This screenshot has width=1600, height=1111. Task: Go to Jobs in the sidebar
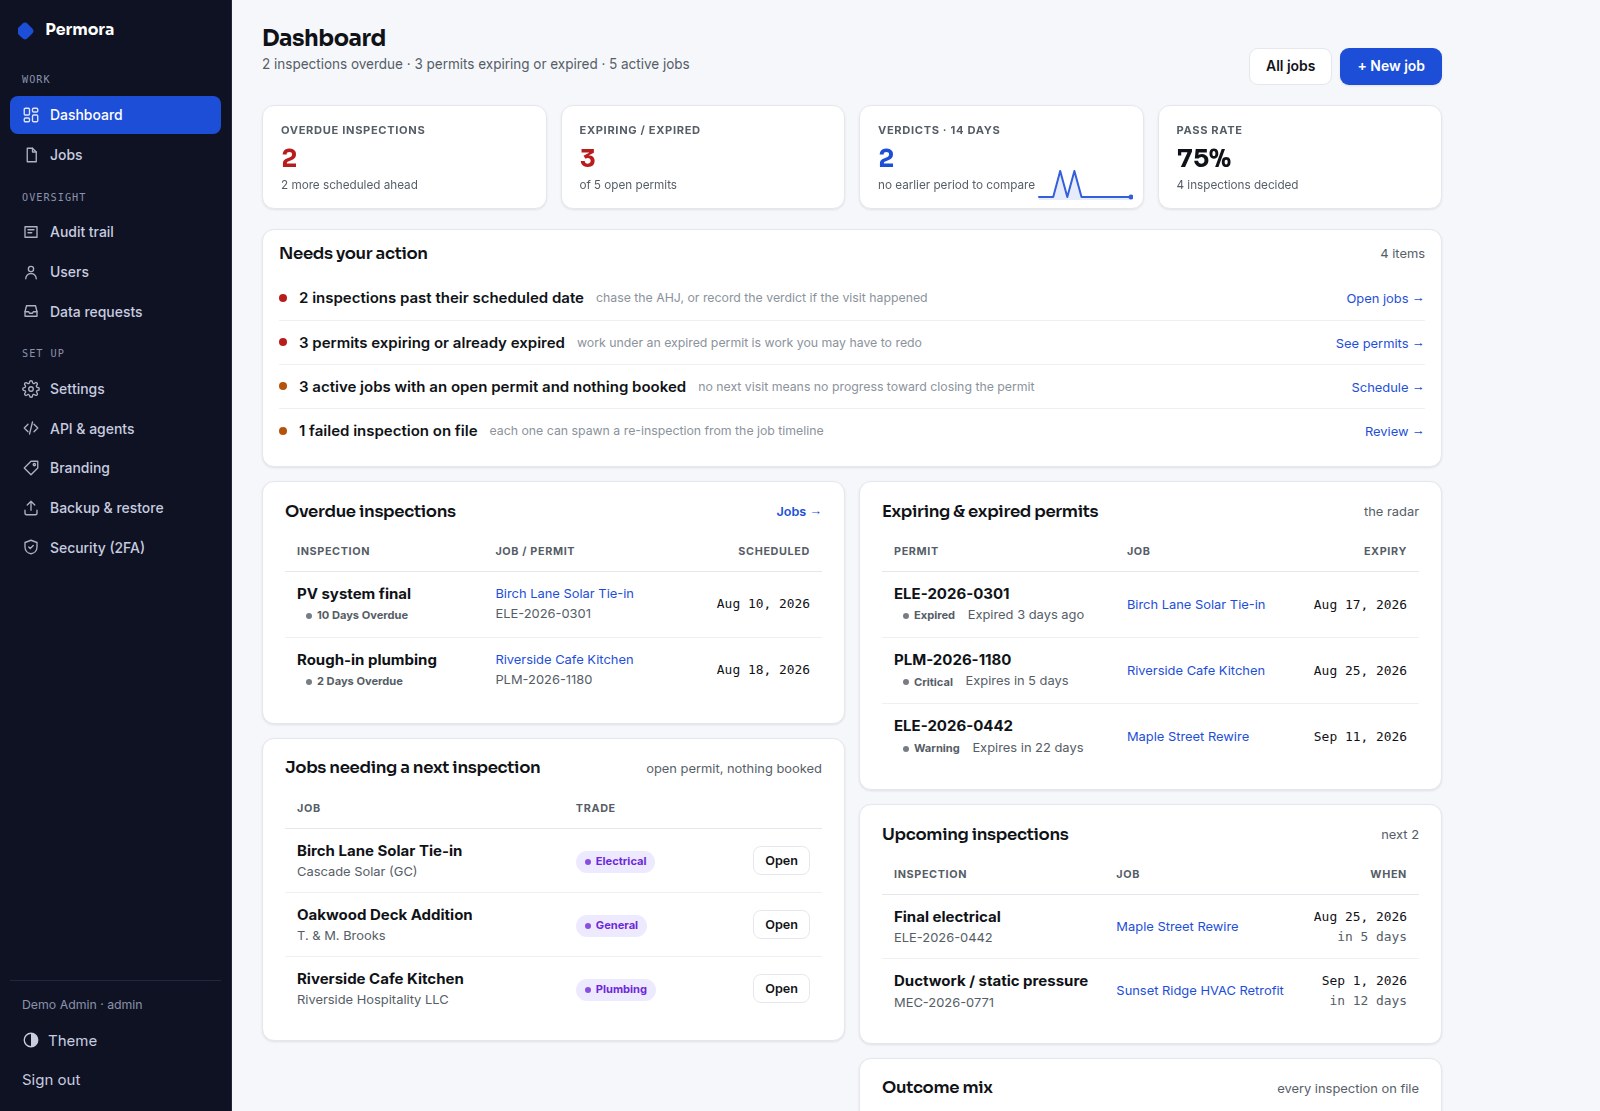click(x=115, y=155)
